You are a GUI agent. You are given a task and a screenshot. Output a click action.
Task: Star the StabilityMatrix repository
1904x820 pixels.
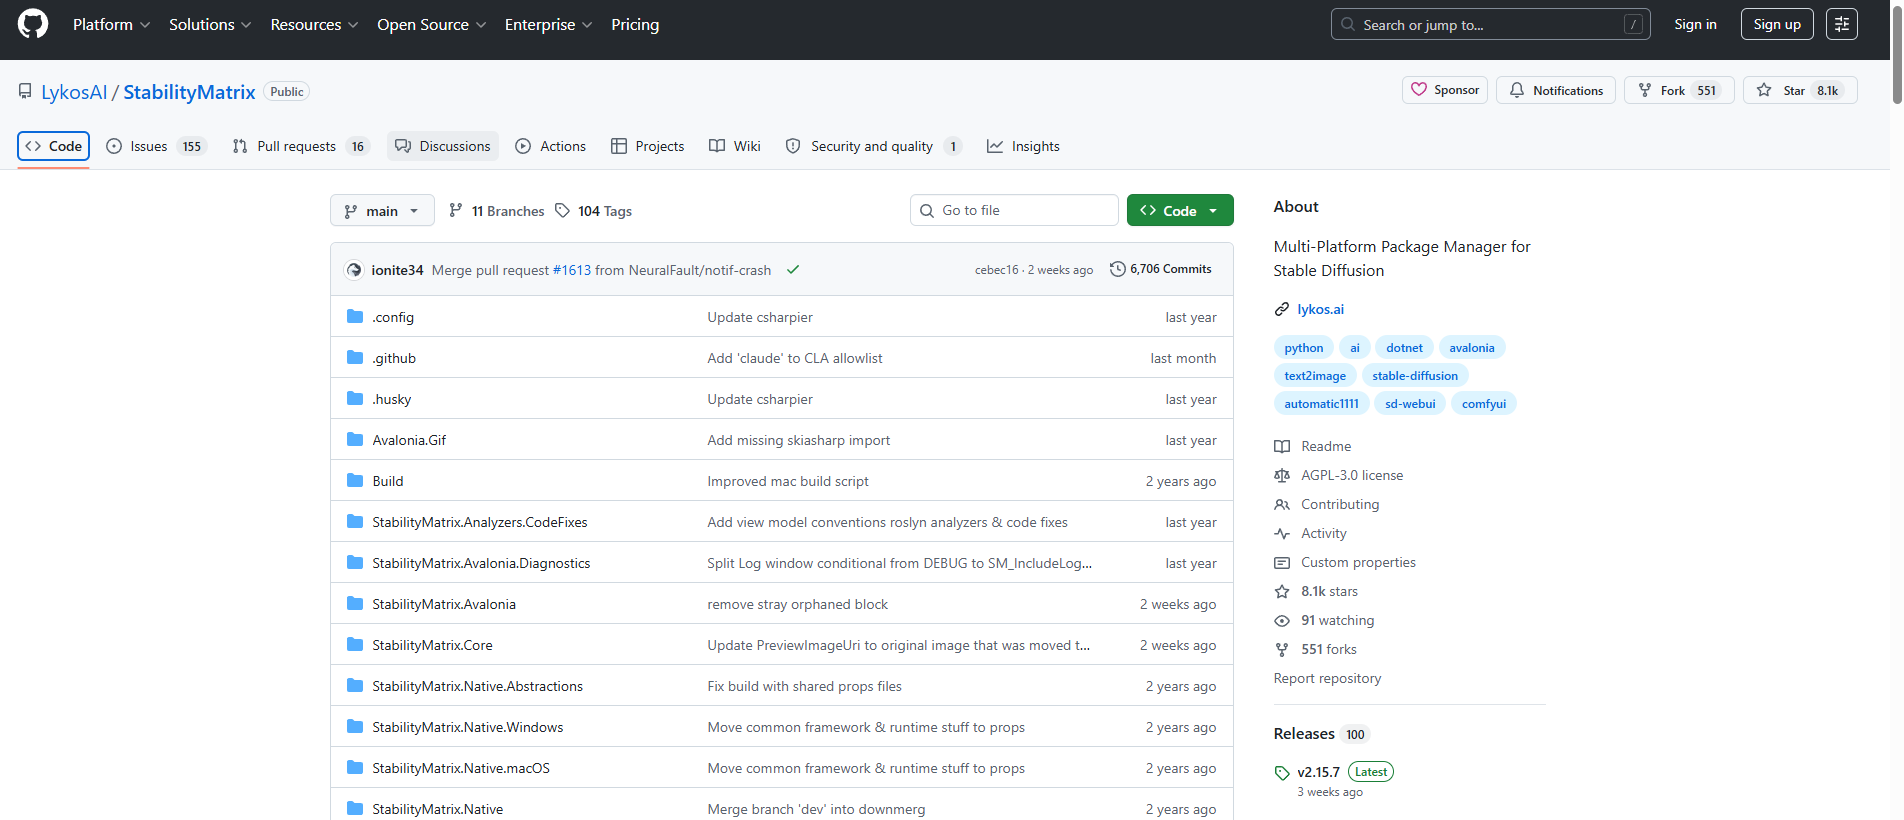(1800, 90)
